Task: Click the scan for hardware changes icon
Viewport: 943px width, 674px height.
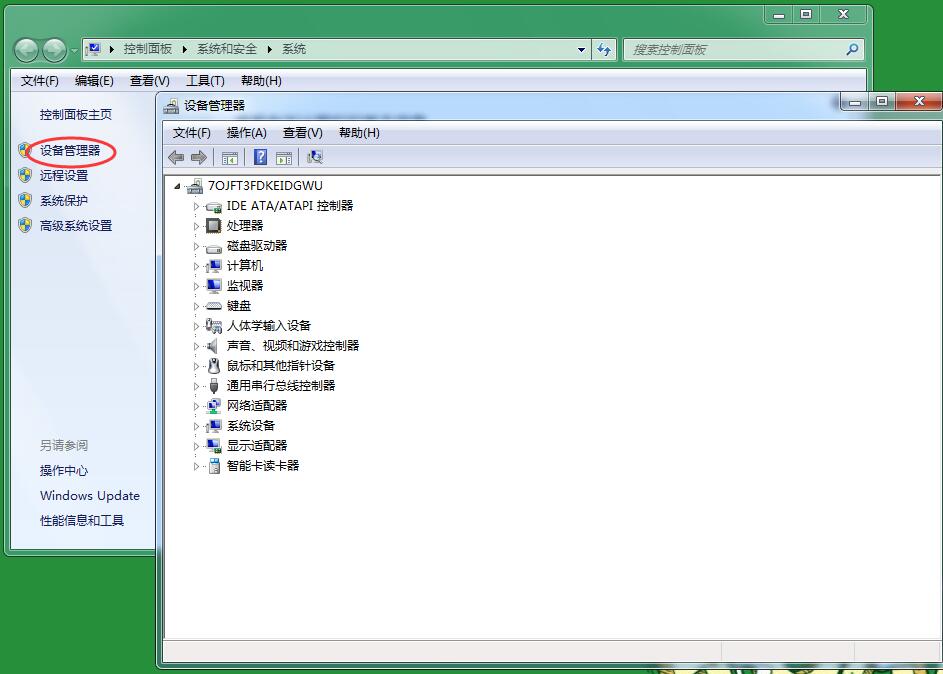Action: click(312, 157)
